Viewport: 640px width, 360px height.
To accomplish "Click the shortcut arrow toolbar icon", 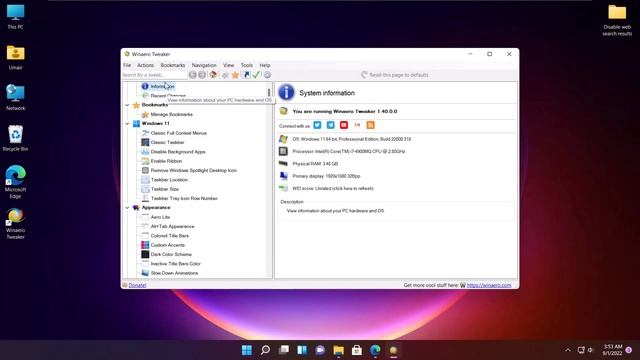I will tap(247, 75).
